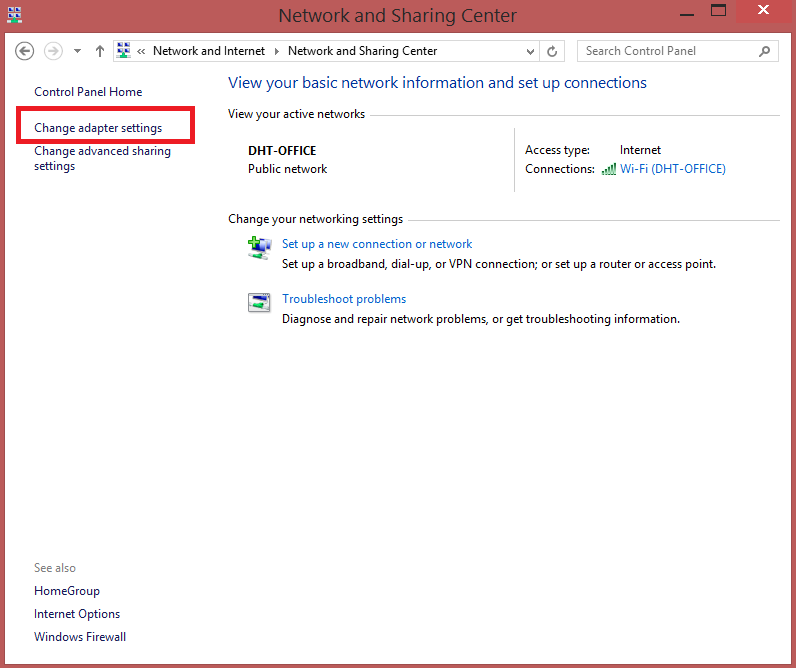Click the Troubleshoot problems icon
The height and width of the screenshot is (668, 796).
[x=259, y=303]
